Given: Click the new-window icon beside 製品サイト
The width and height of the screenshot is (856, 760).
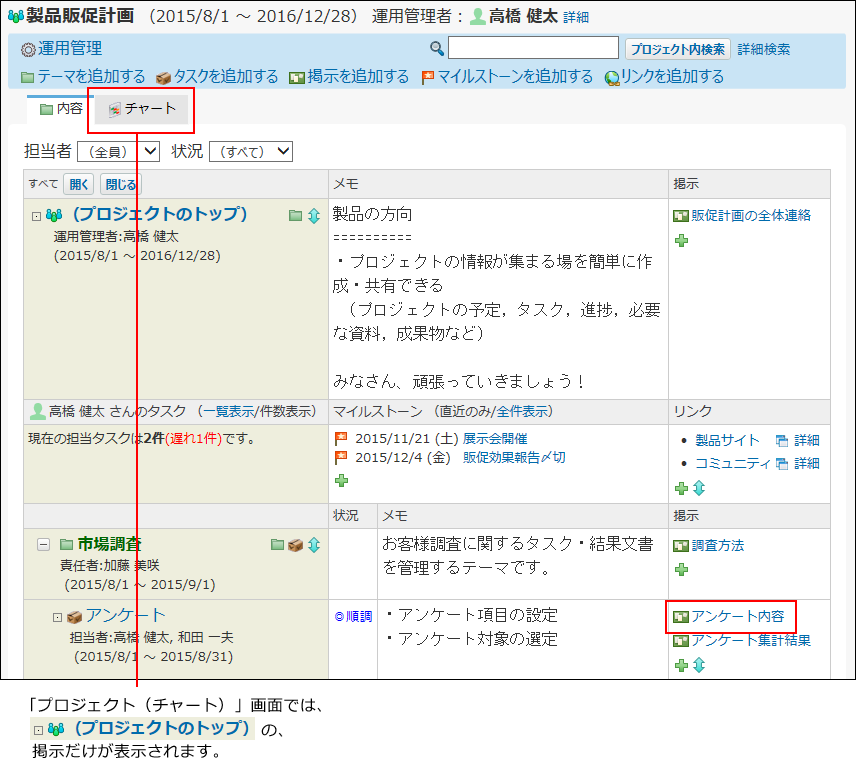Looking at the screenshot, I should pyautogui.click(x=782, y=441).
